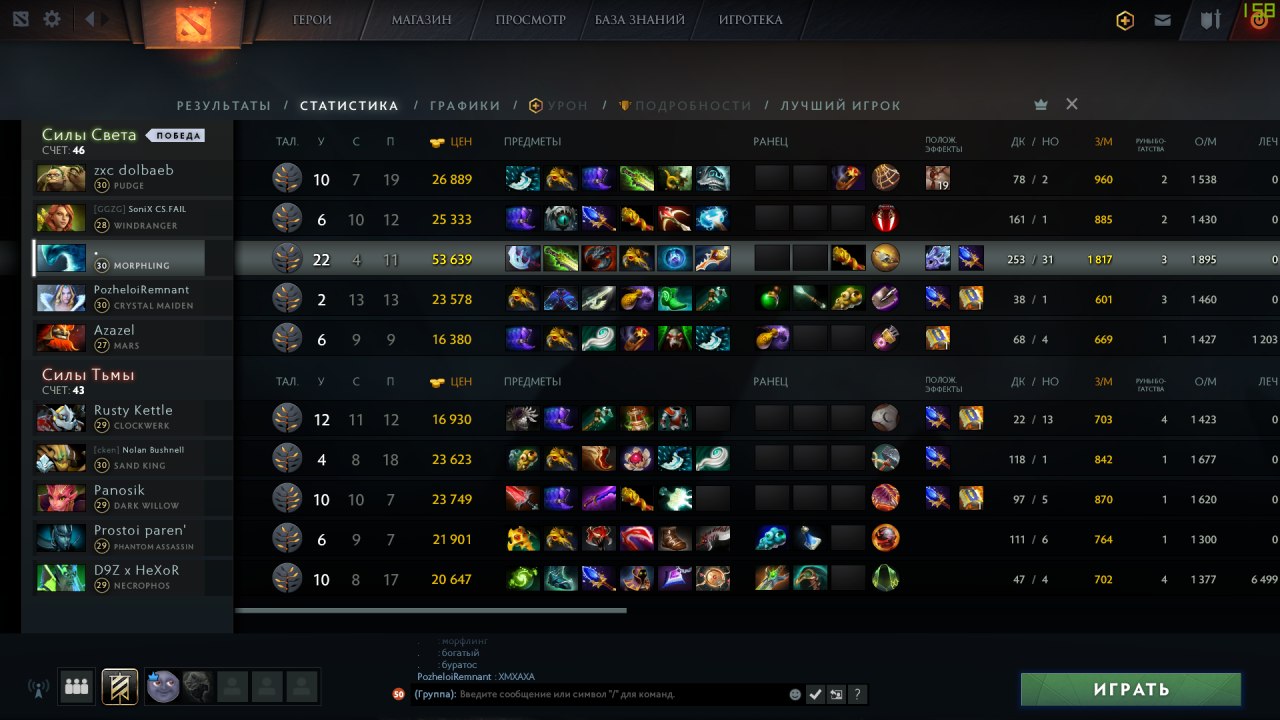This screenshot has width=1280, height=720.
Task: Toggle the highlighted rank banner button
Action: click(x=120, y=687)
